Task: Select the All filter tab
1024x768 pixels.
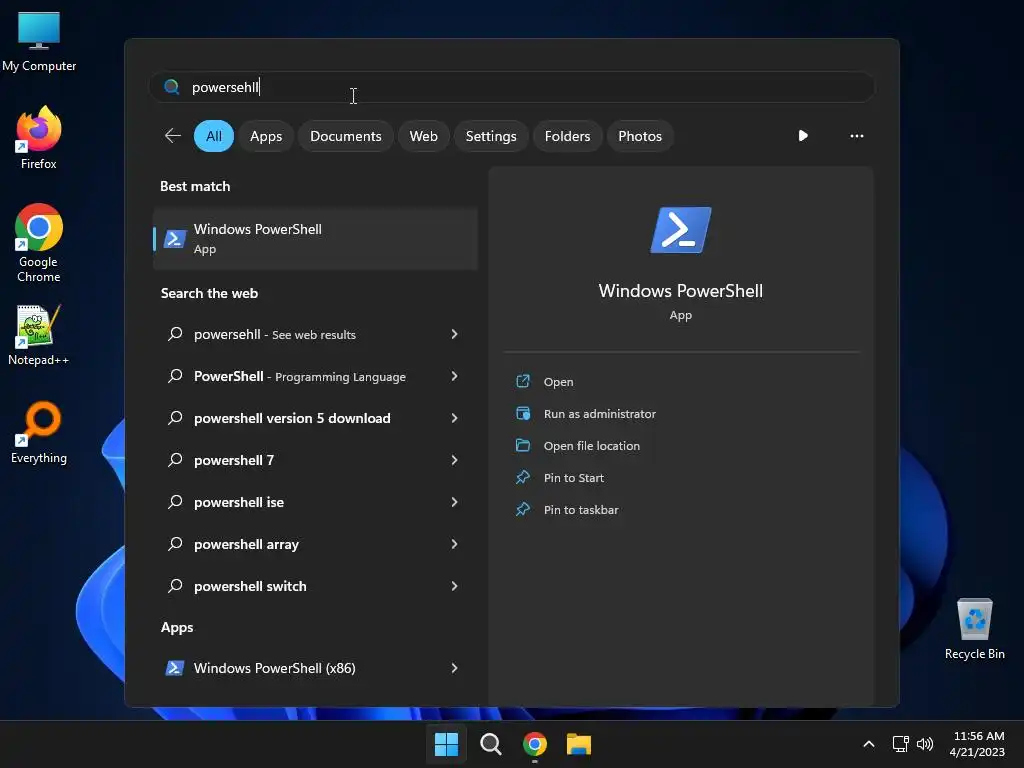Action: [214, 136]
